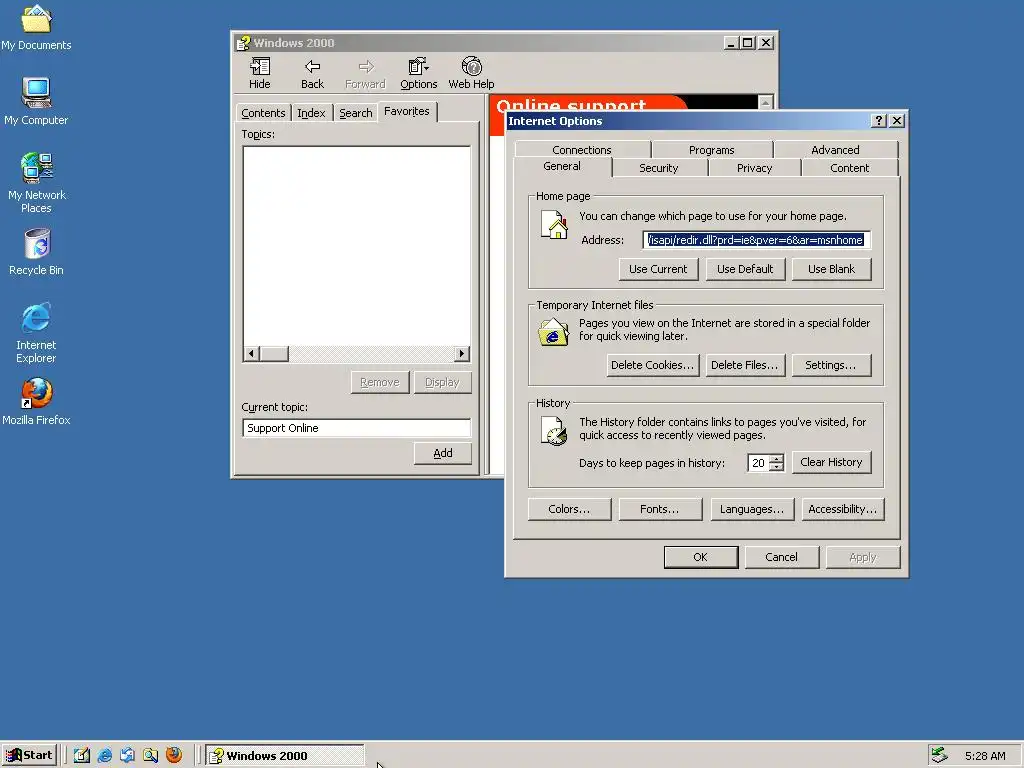This screenshot has height=768, width=1024.
Task: Click the Temporary Internet files folder icon
Action: coord(553,332)
